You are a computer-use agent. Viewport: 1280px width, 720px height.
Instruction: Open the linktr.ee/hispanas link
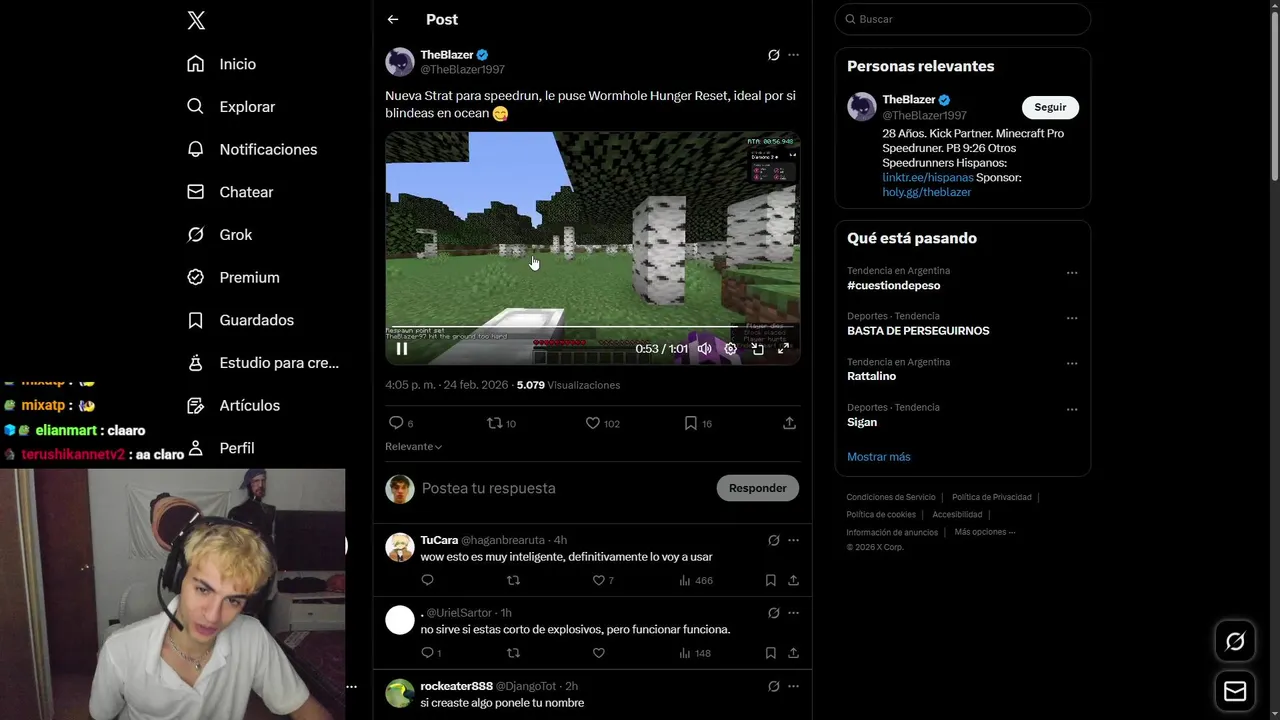pyautogui.click(x=927, y=177)
